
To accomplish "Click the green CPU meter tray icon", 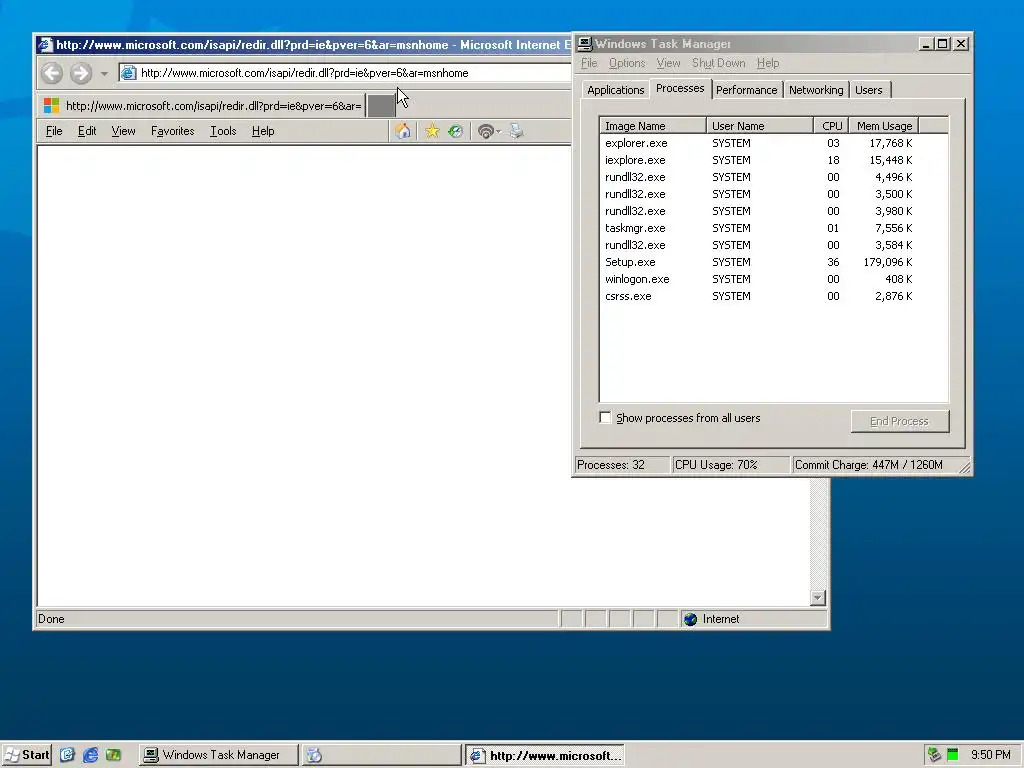I will point(953,755).
